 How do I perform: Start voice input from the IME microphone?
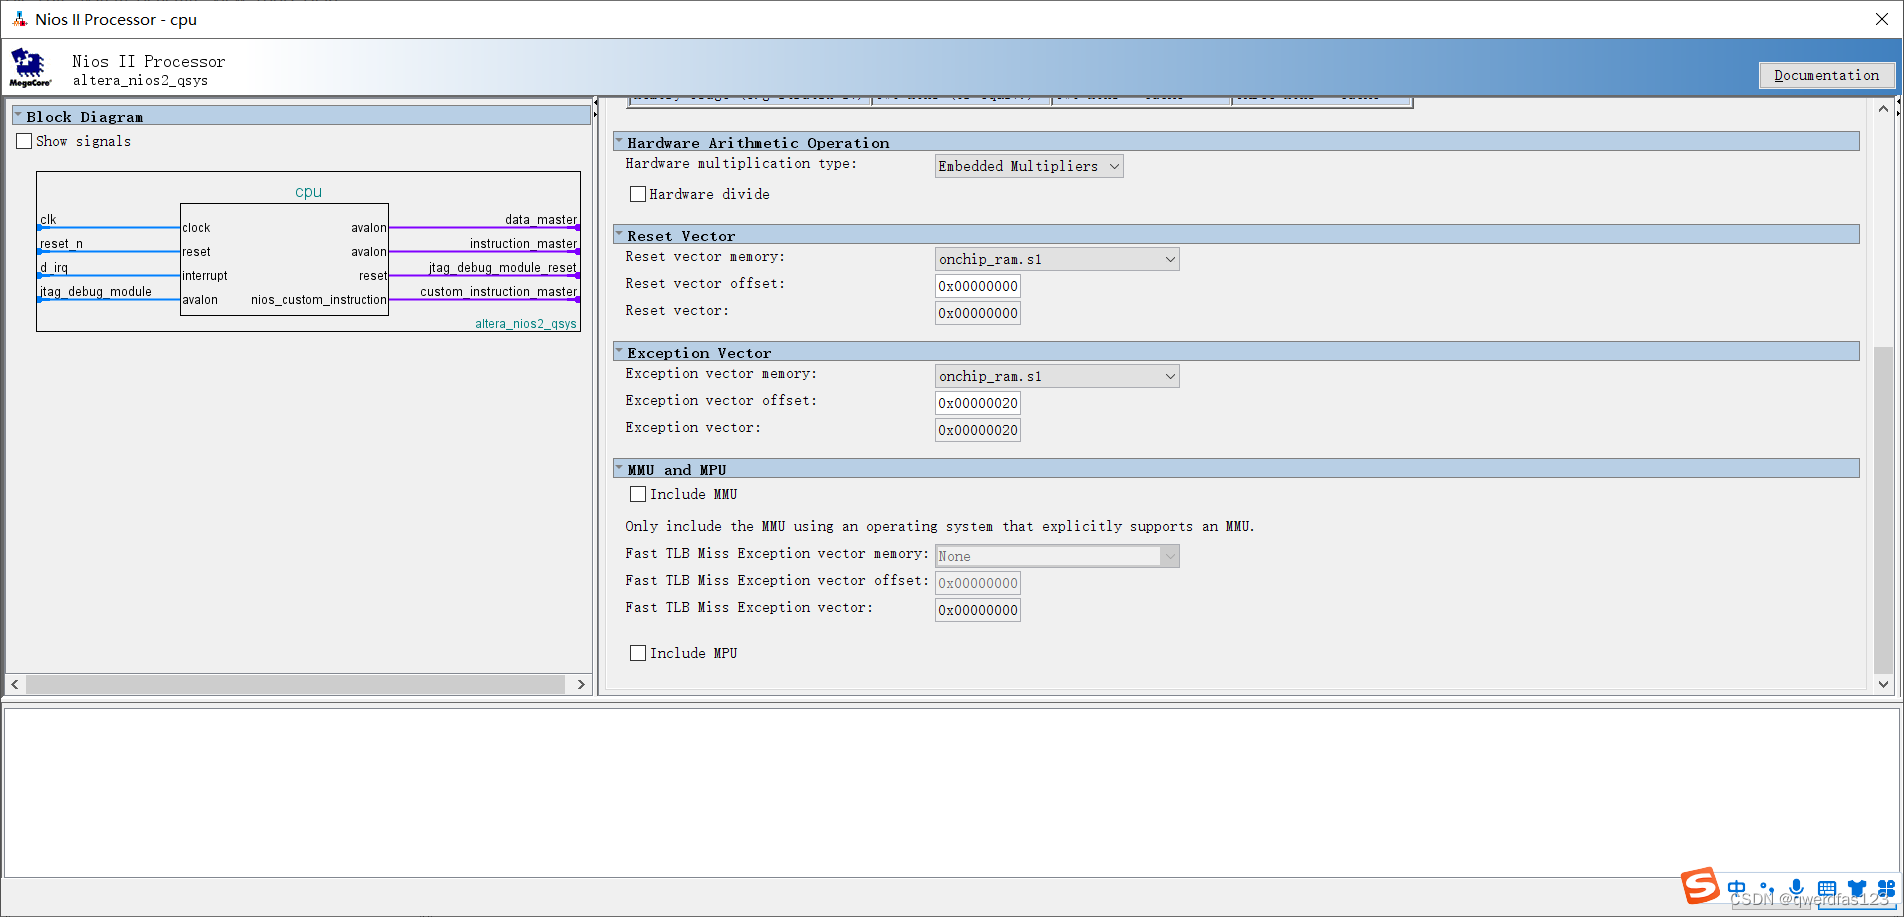click(1797, 888)
